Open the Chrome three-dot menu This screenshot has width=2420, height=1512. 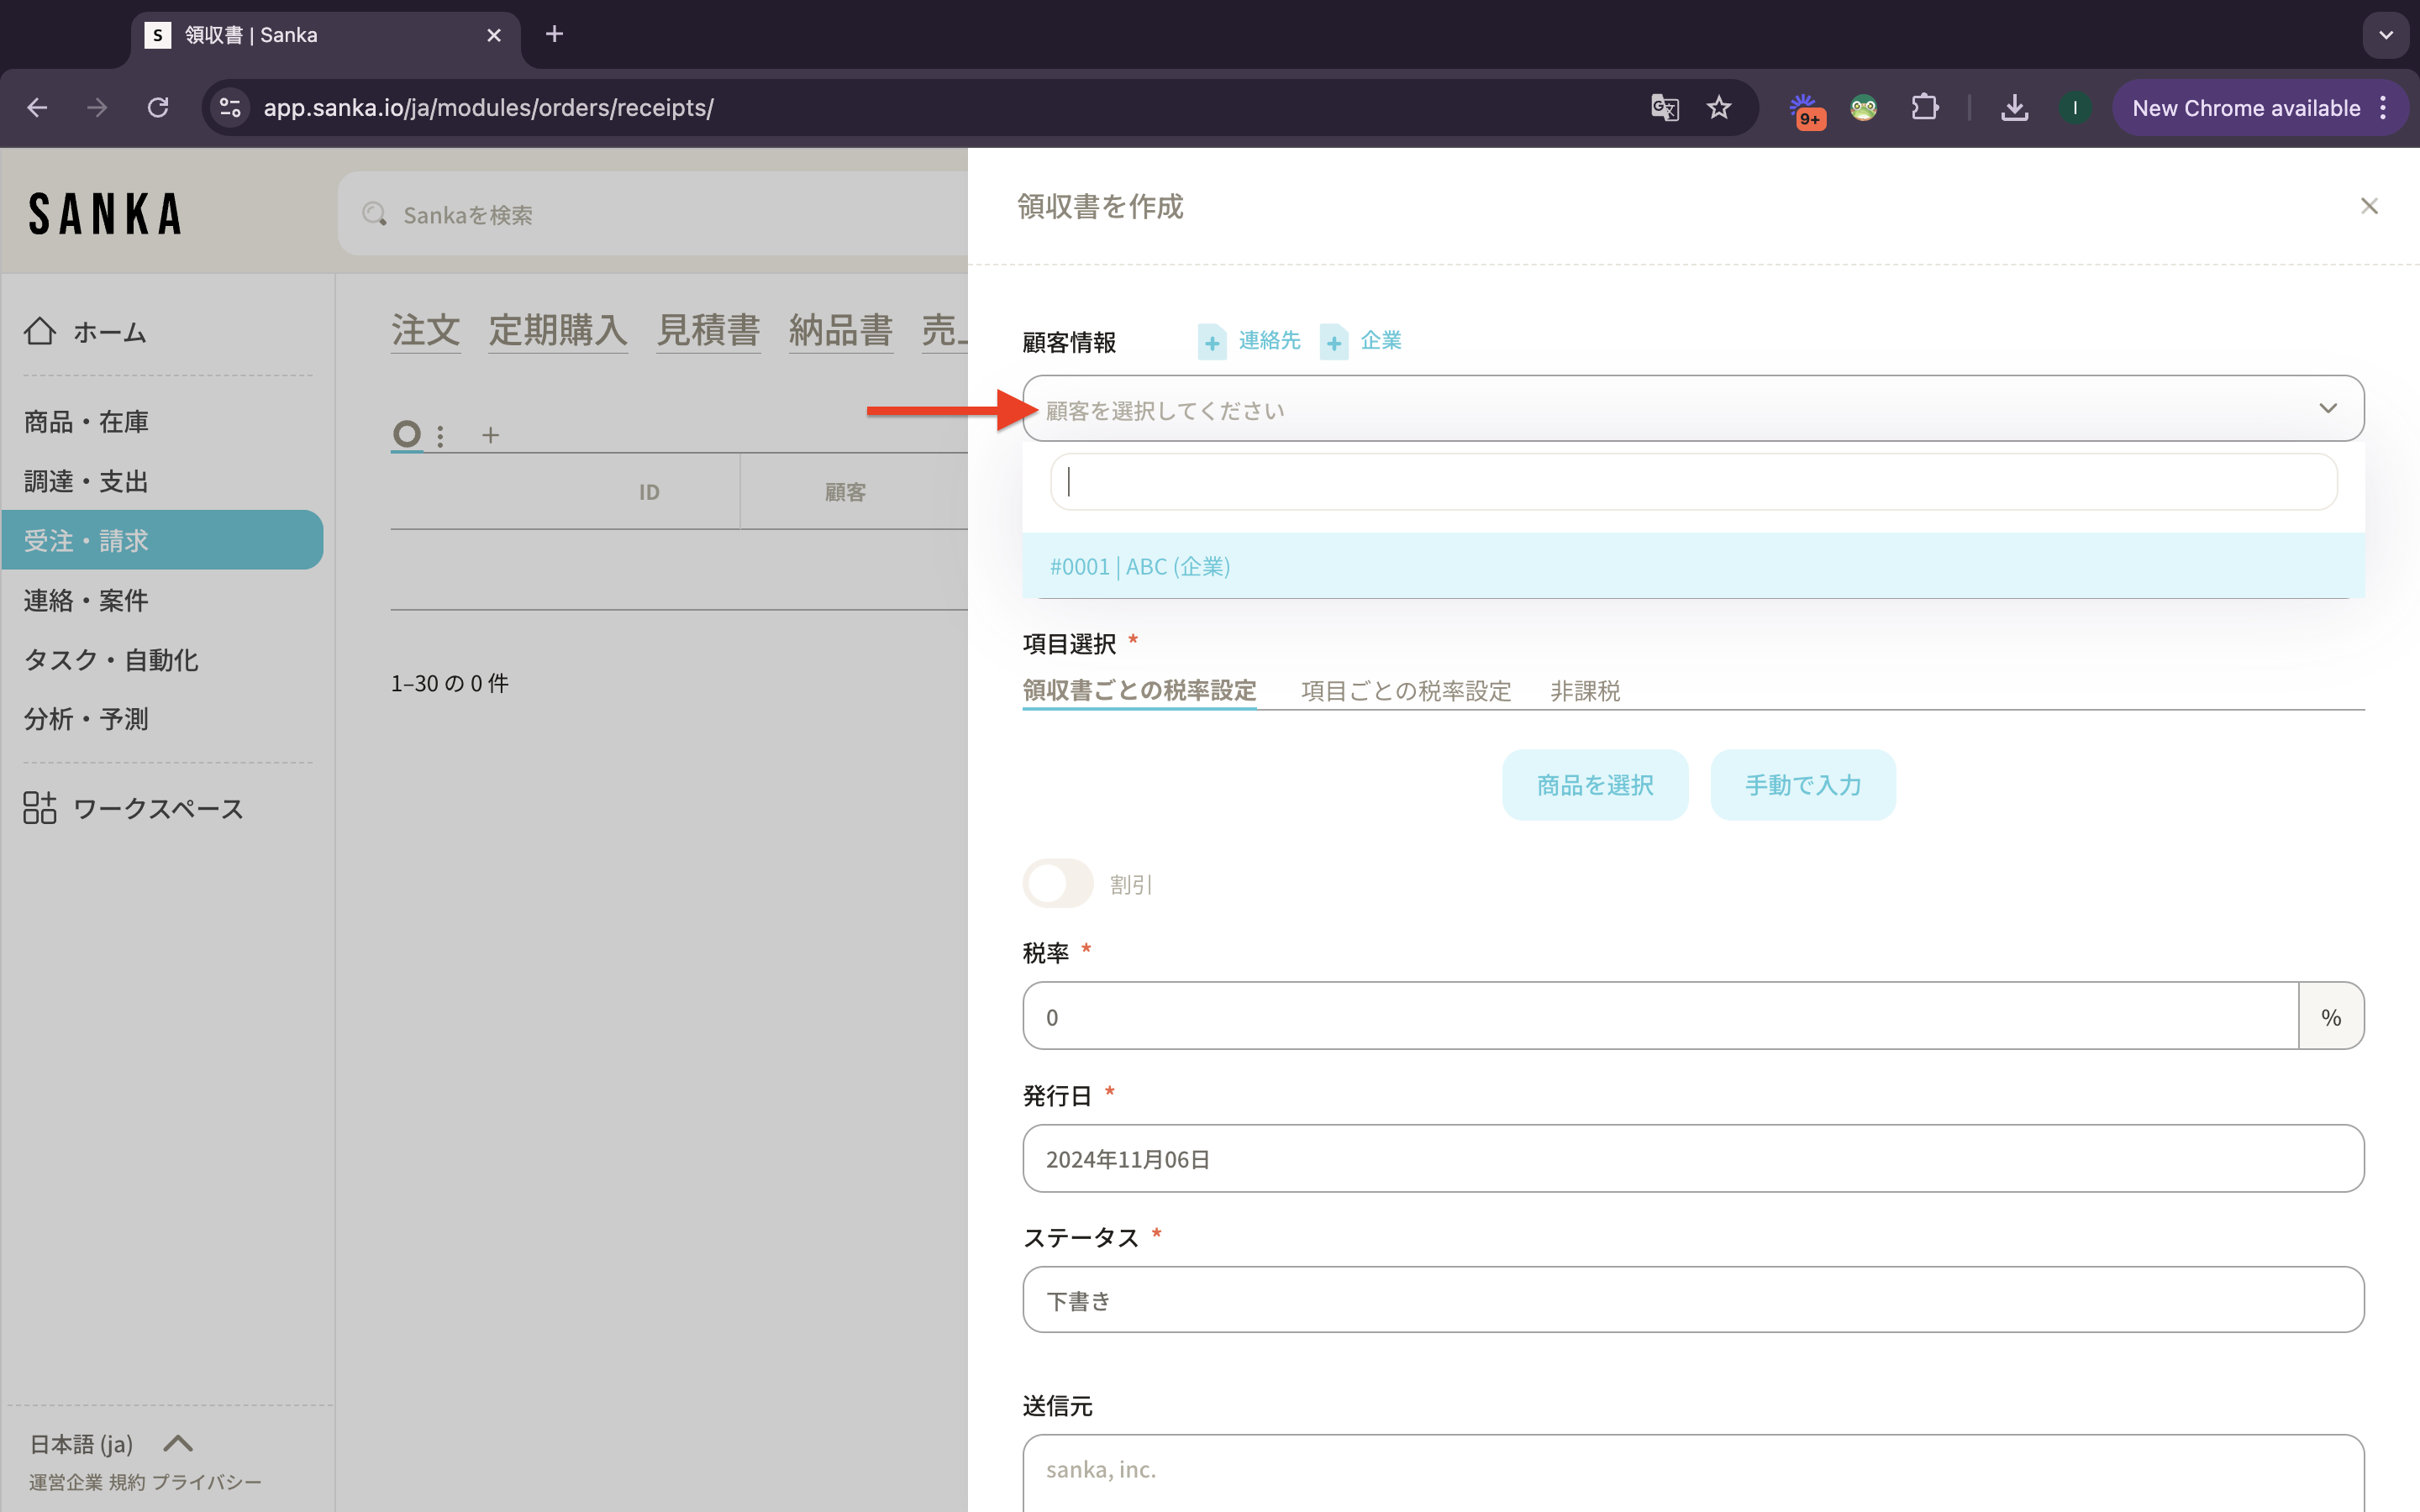(x=2384, y=108)
